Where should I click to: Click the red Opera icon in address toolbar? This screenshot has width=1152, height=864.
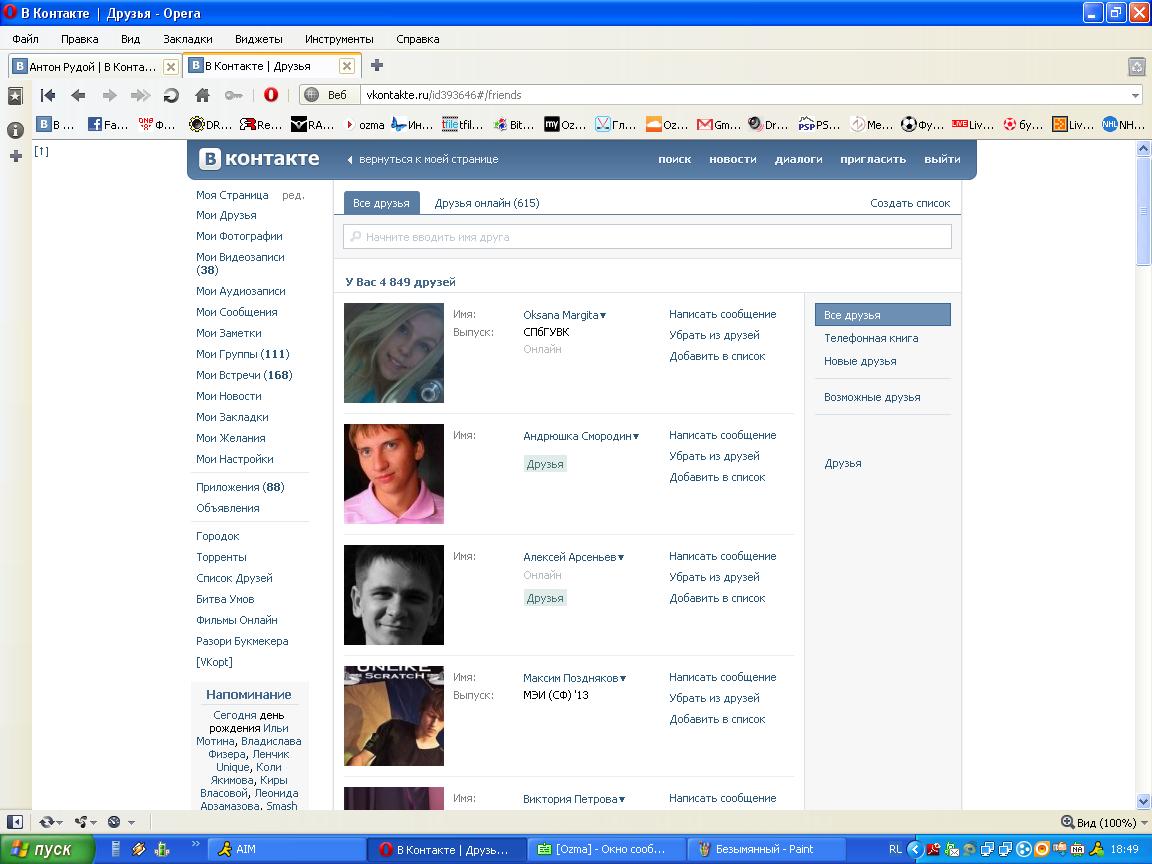[x=270, y=95]
